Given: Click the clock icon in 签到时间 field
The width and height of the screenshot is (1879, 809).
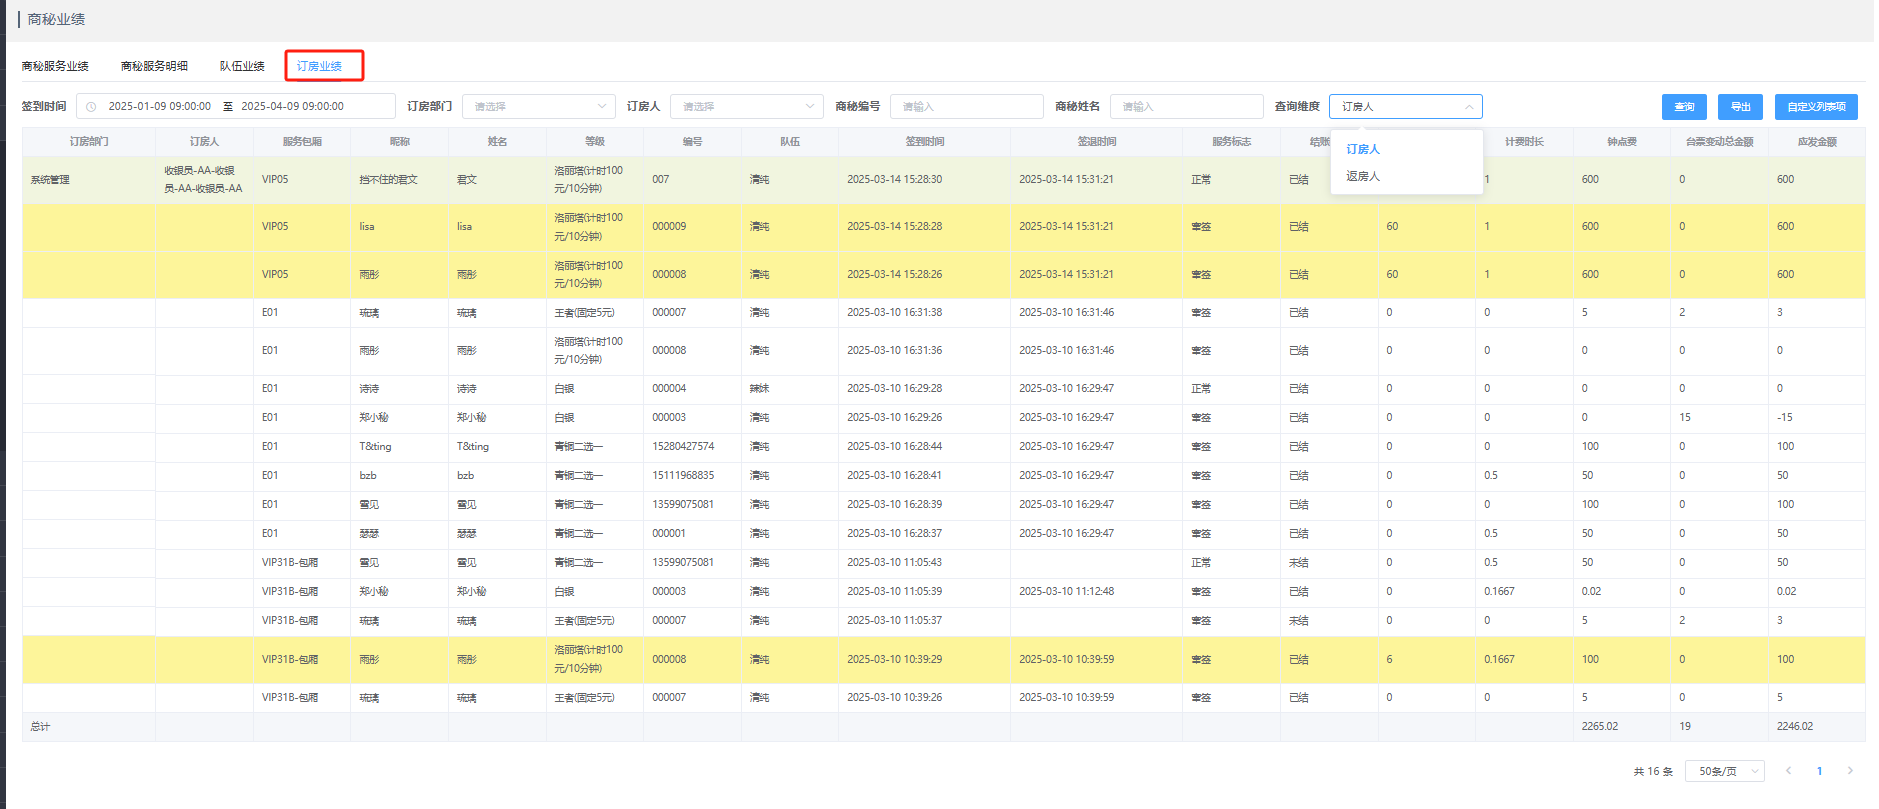Looking at the screenshot, I should 91,107.
